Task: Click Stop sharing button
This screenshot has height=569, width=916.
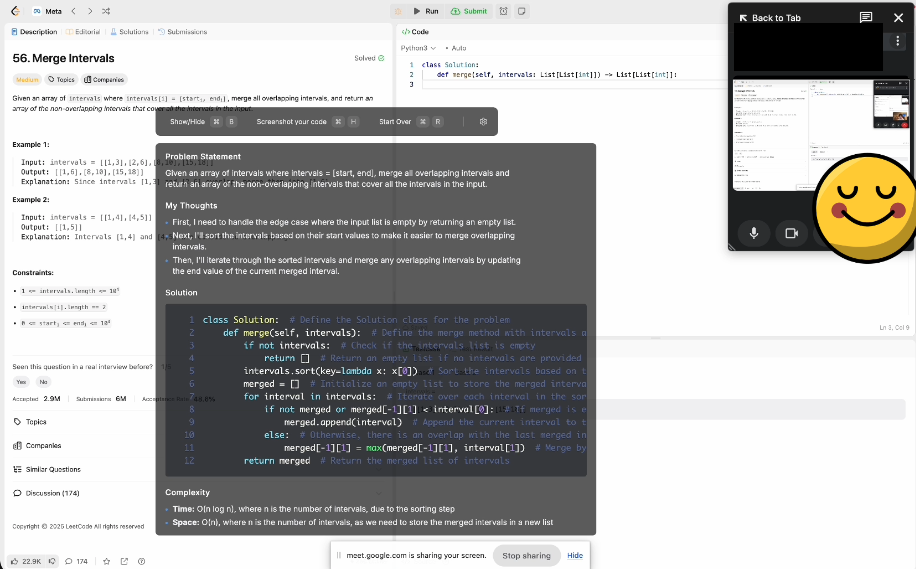Action: pyautogui.click(x=526, y=556)
